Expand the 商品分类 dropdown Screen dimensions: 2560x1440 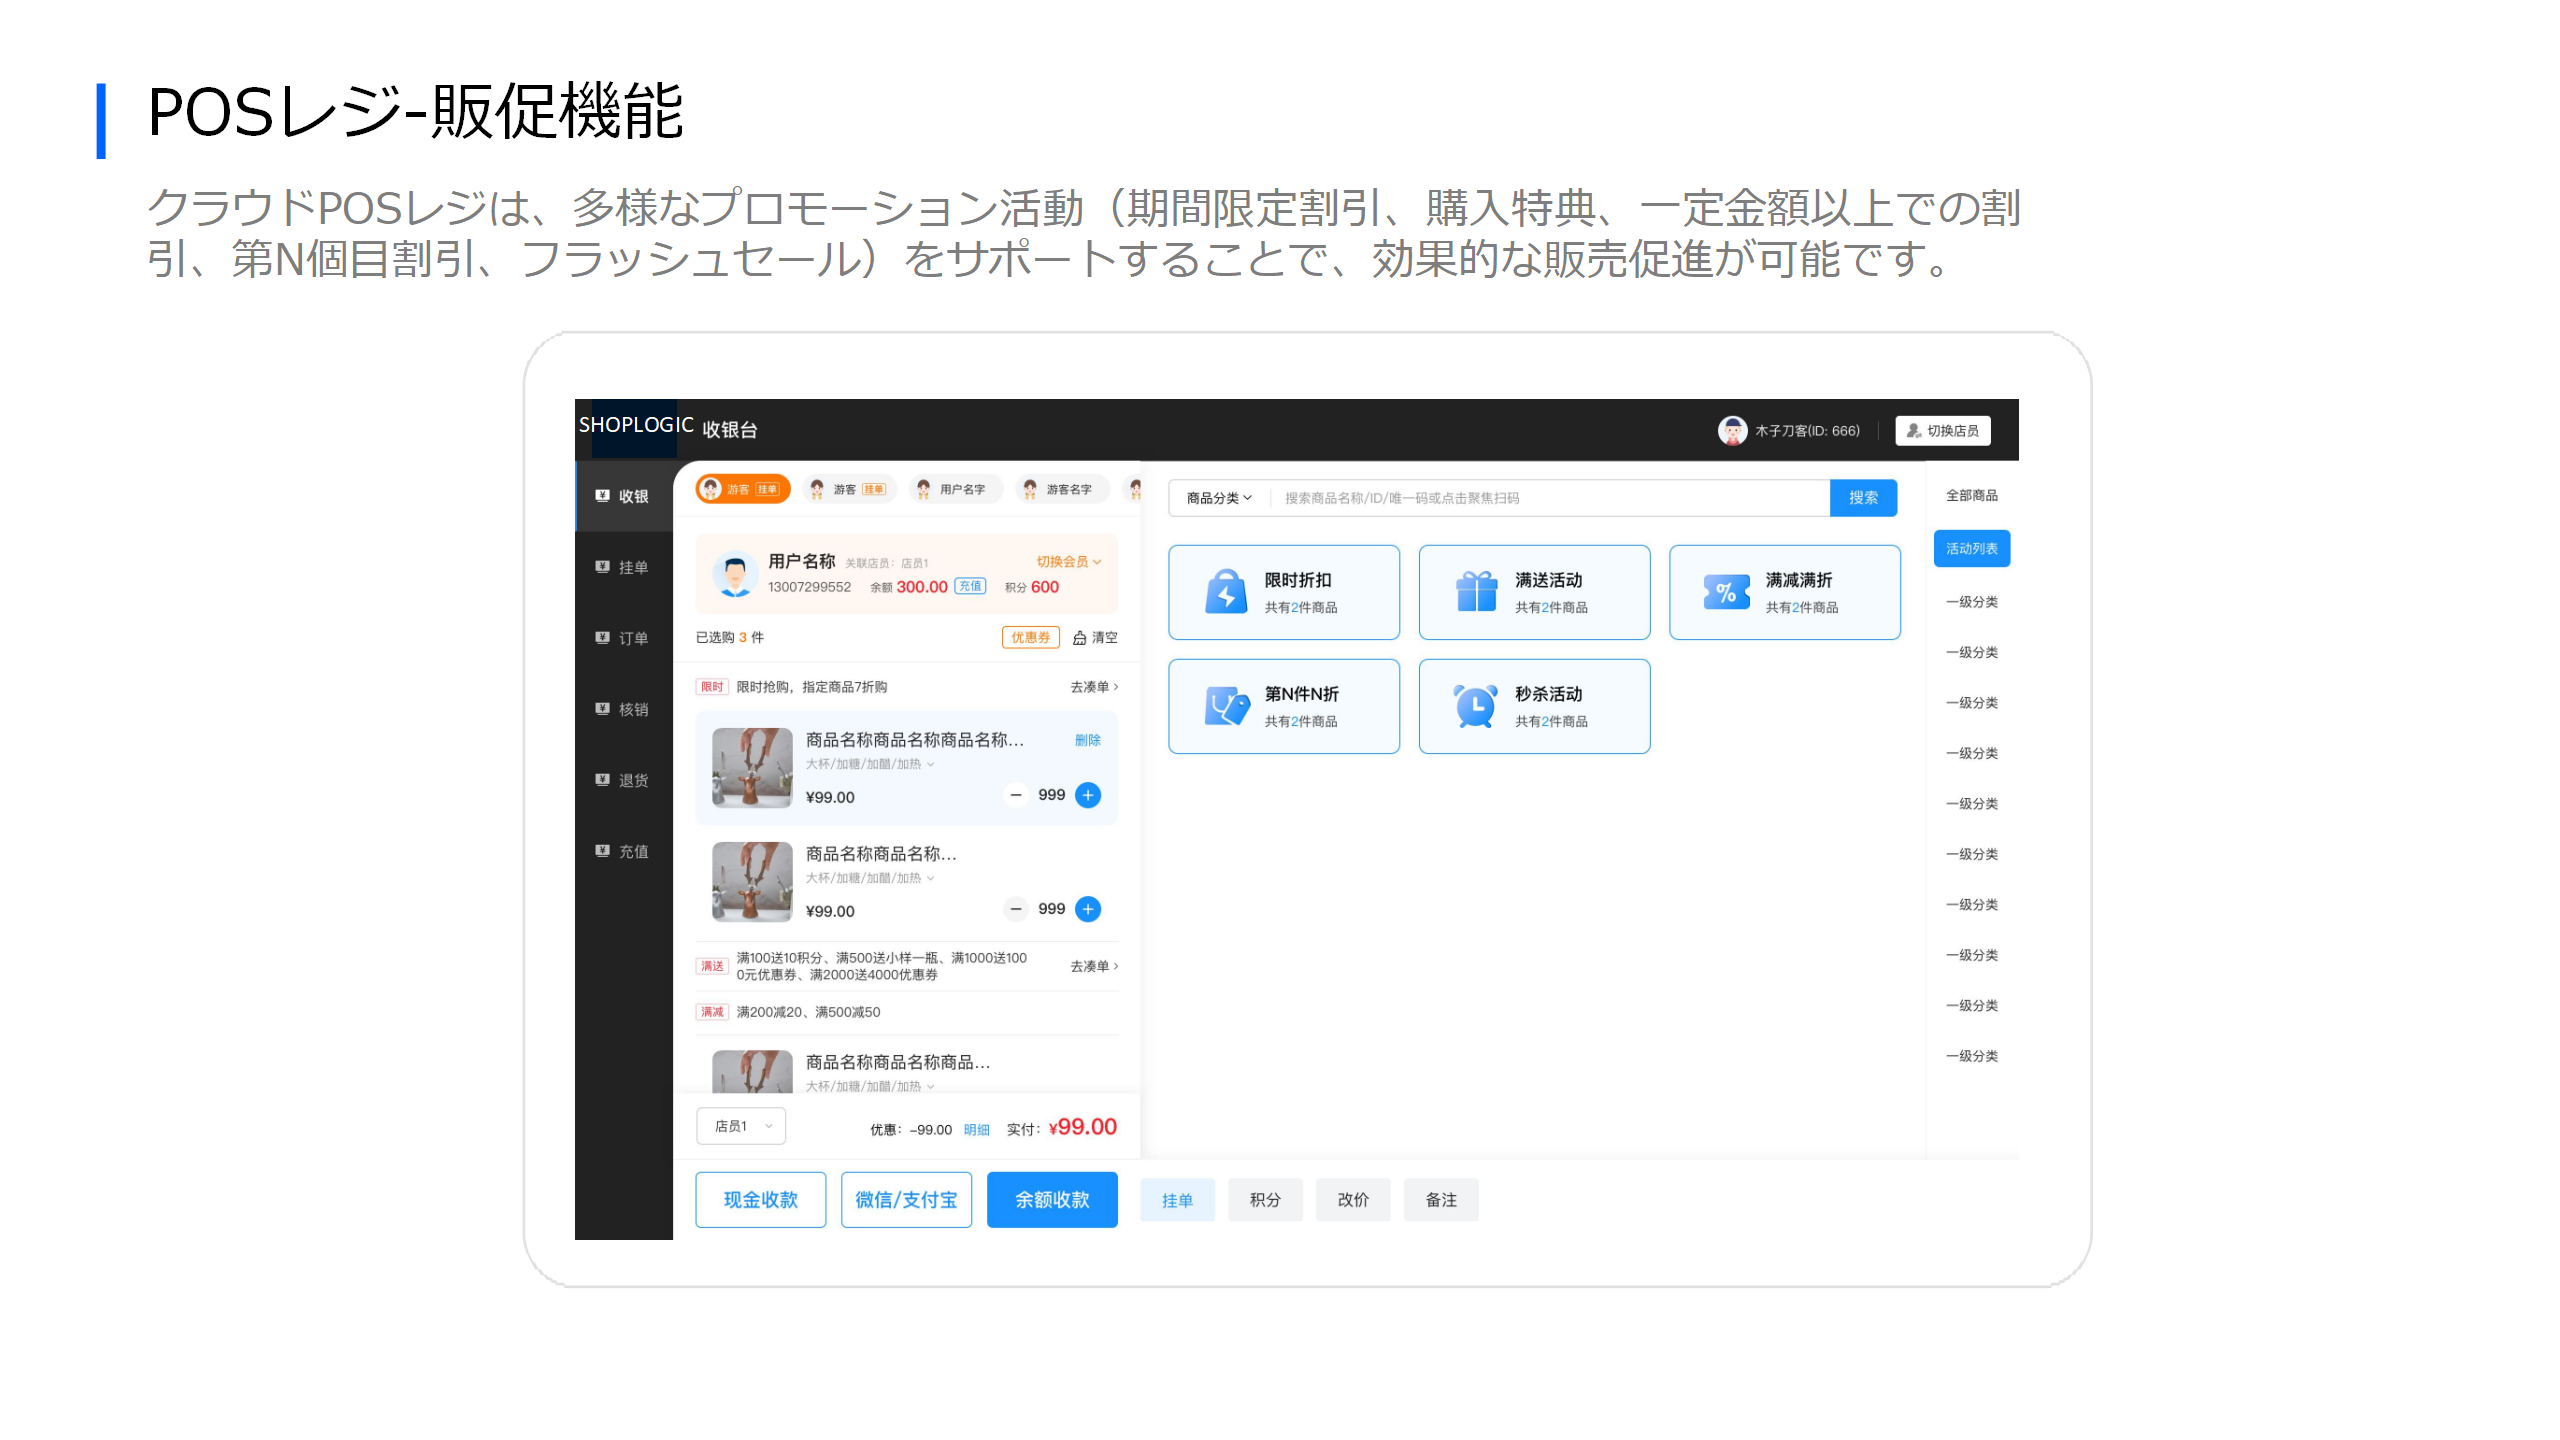pyautogui.click(x=1219, y=498)
